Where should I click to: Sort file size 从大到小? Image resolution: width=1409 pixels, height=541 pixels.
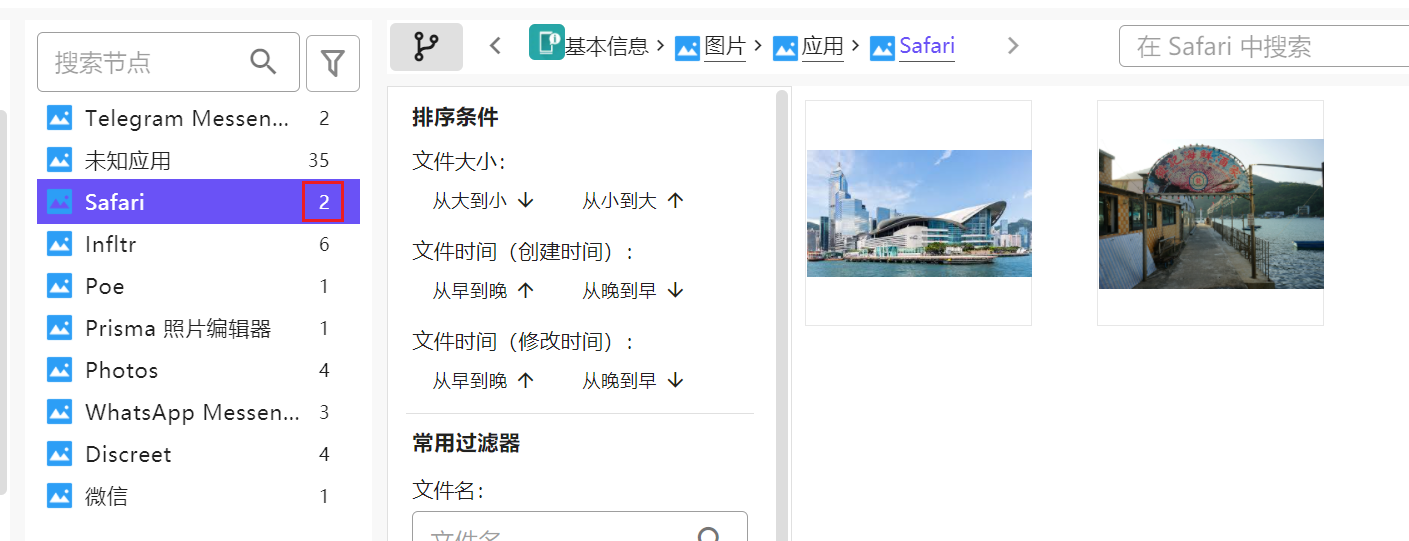(x=483, y=201)
